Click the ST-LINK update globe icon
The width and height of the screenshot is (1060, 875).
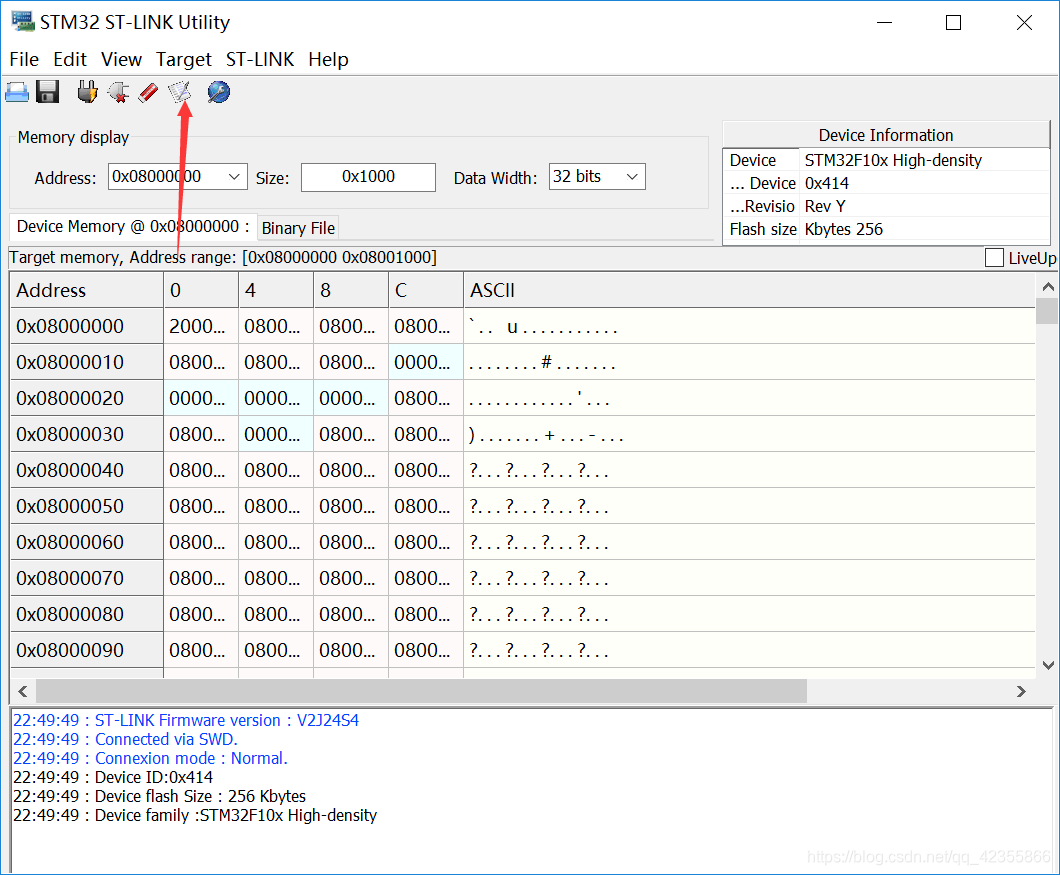218,92
